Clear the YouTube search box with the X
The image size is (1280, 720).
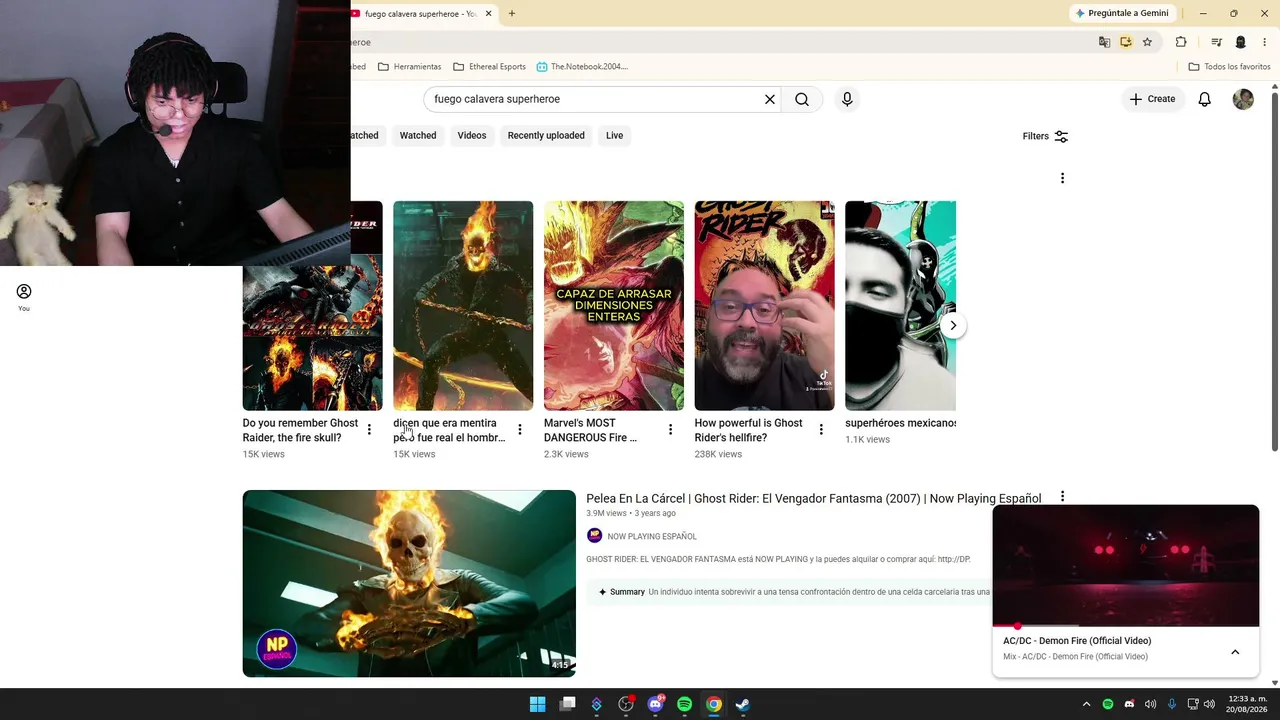[x=770, y=99]
